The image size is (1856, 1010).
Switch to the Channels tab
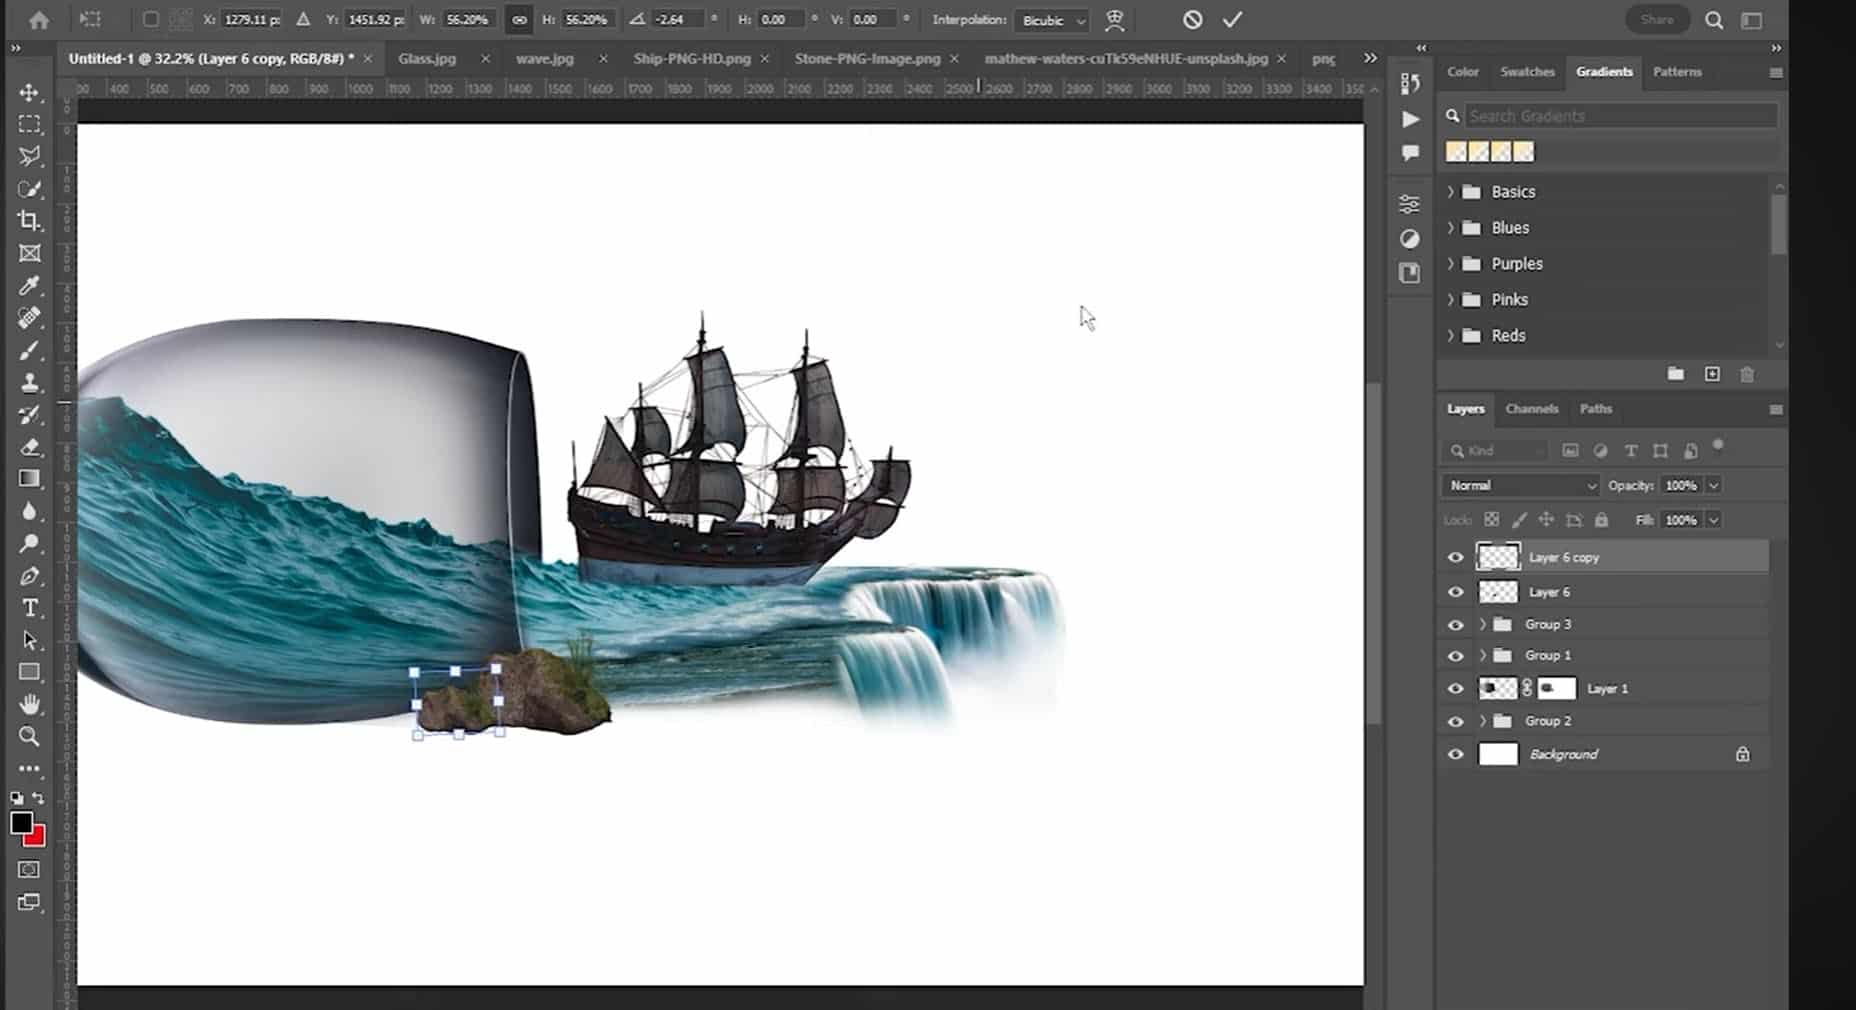point(1531,409)
